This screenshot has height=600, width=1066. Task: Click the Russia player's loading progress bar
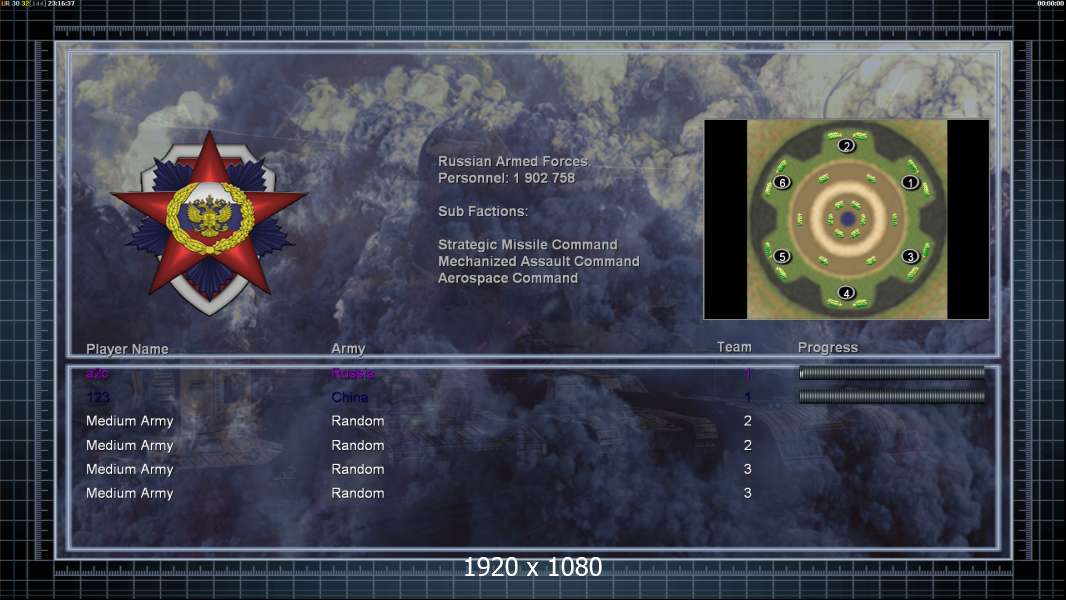coord(892,372)
